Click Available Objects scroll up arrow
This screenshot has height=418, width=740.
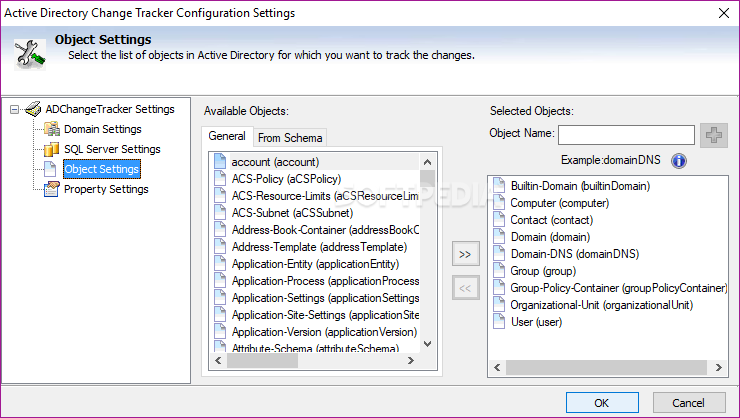tap(428, 162)
